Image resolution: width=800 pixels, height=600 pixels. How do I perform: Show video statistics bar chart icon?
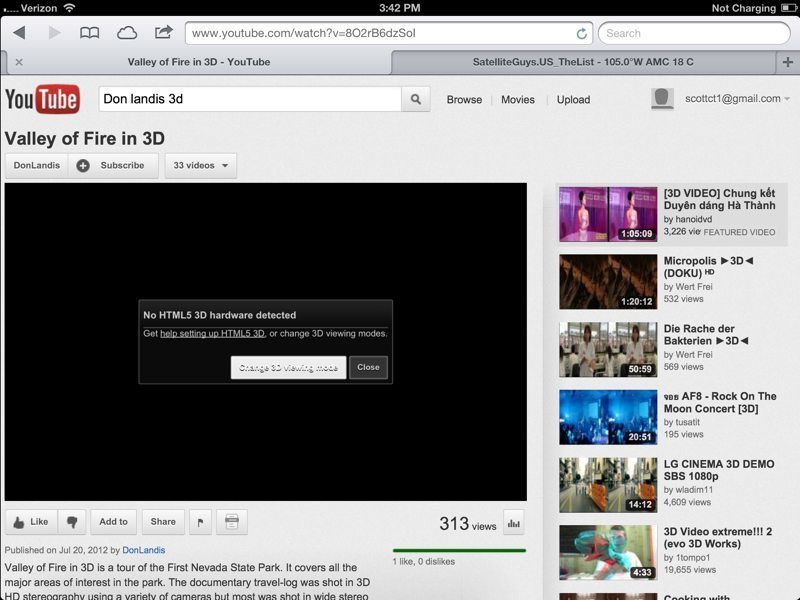pos(514,523)
